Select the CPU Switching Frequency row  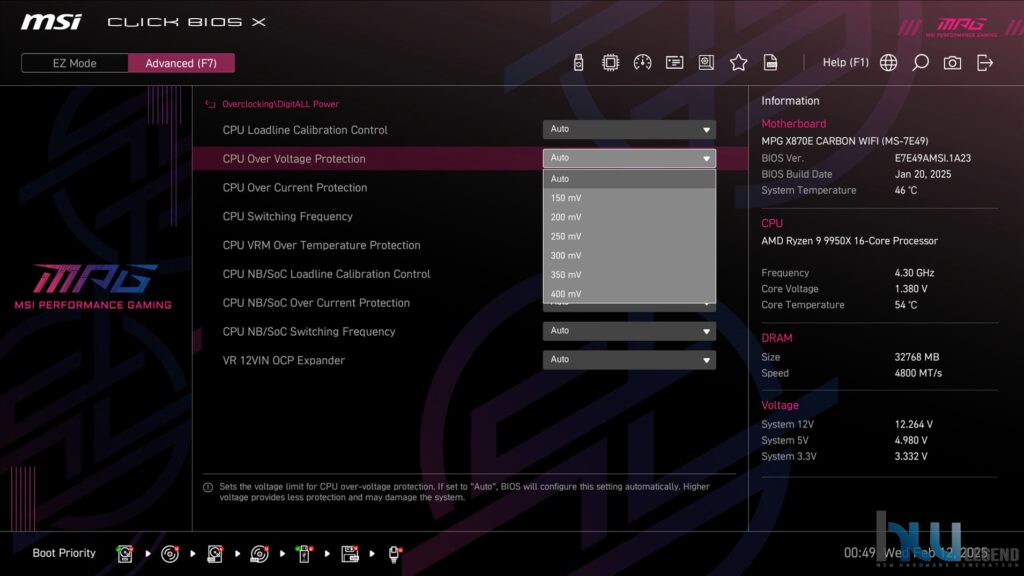click(x=287, y=216)
